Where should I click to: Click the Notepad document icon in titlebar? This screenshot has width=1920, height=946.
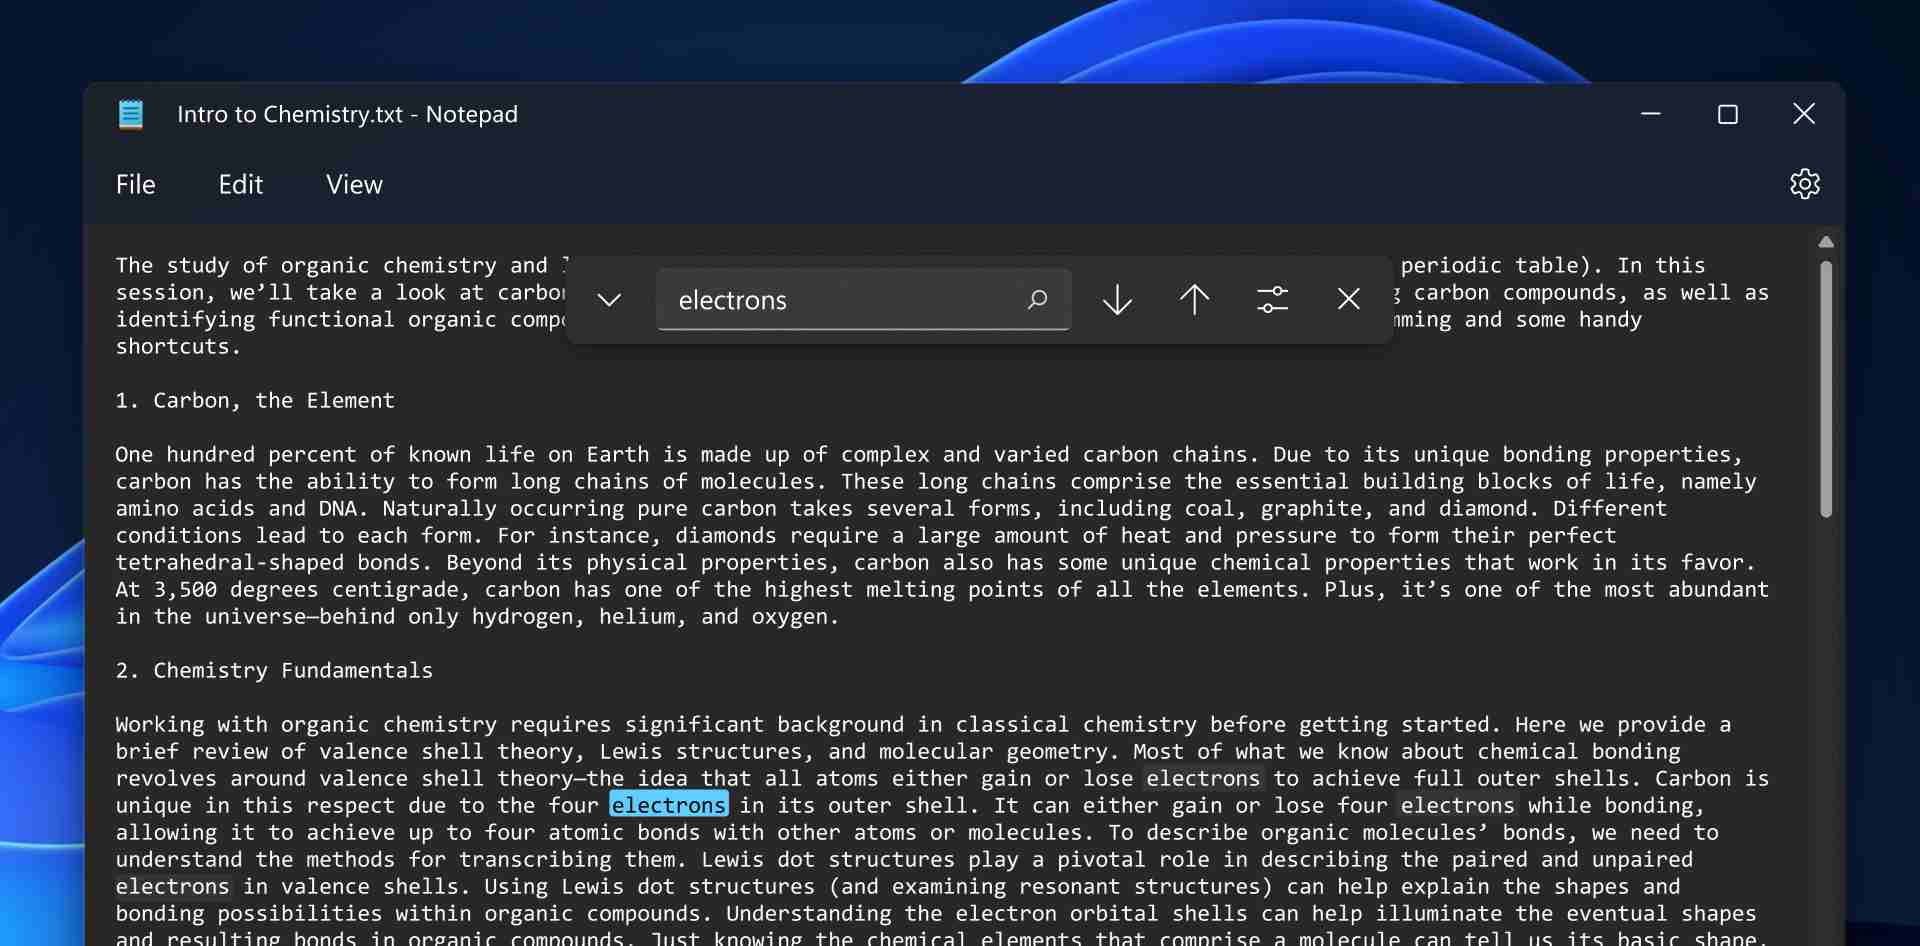[131, 113]
